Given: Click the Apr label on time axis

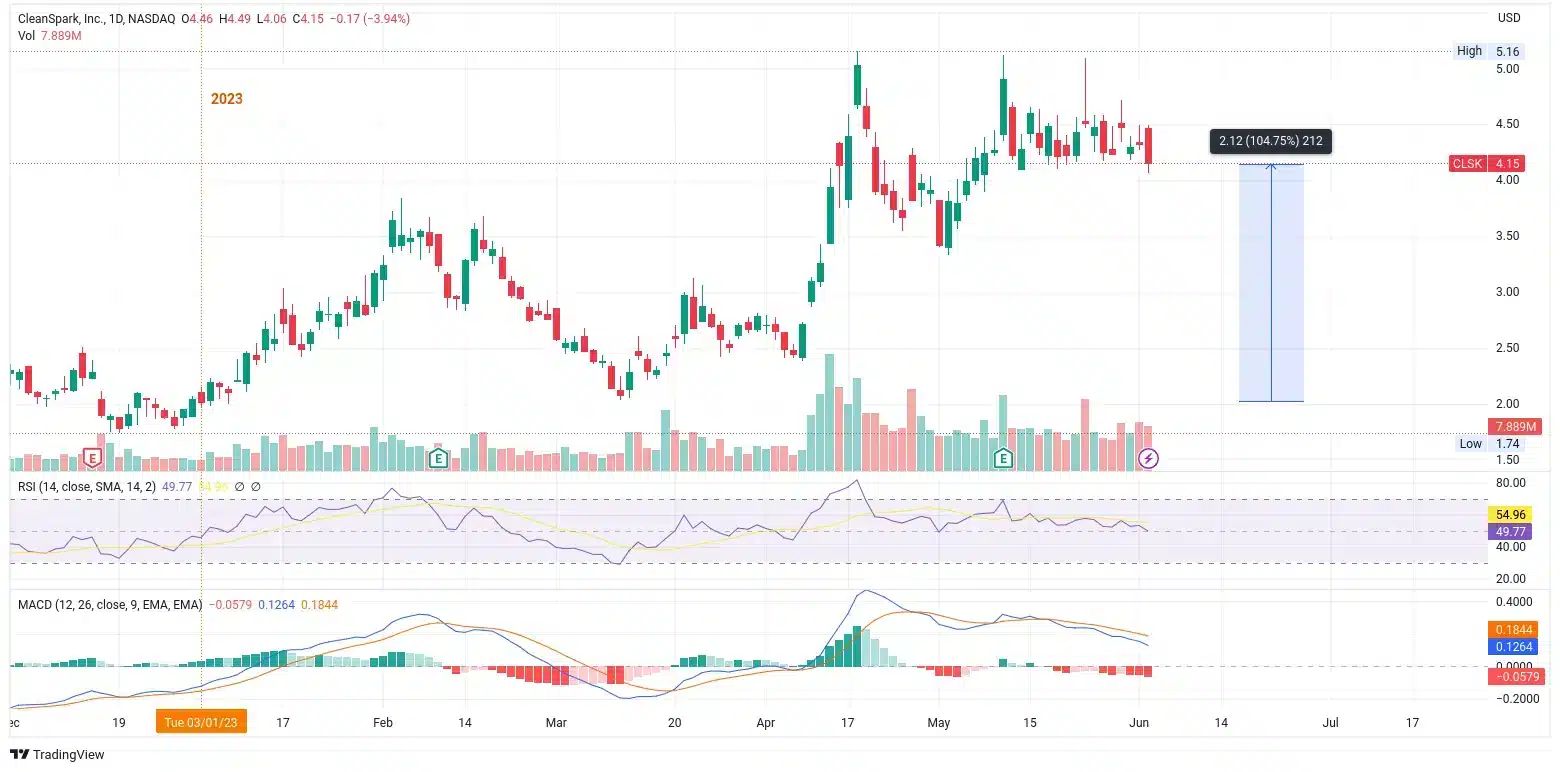Looking at the screenshot, I should point(766,722).
